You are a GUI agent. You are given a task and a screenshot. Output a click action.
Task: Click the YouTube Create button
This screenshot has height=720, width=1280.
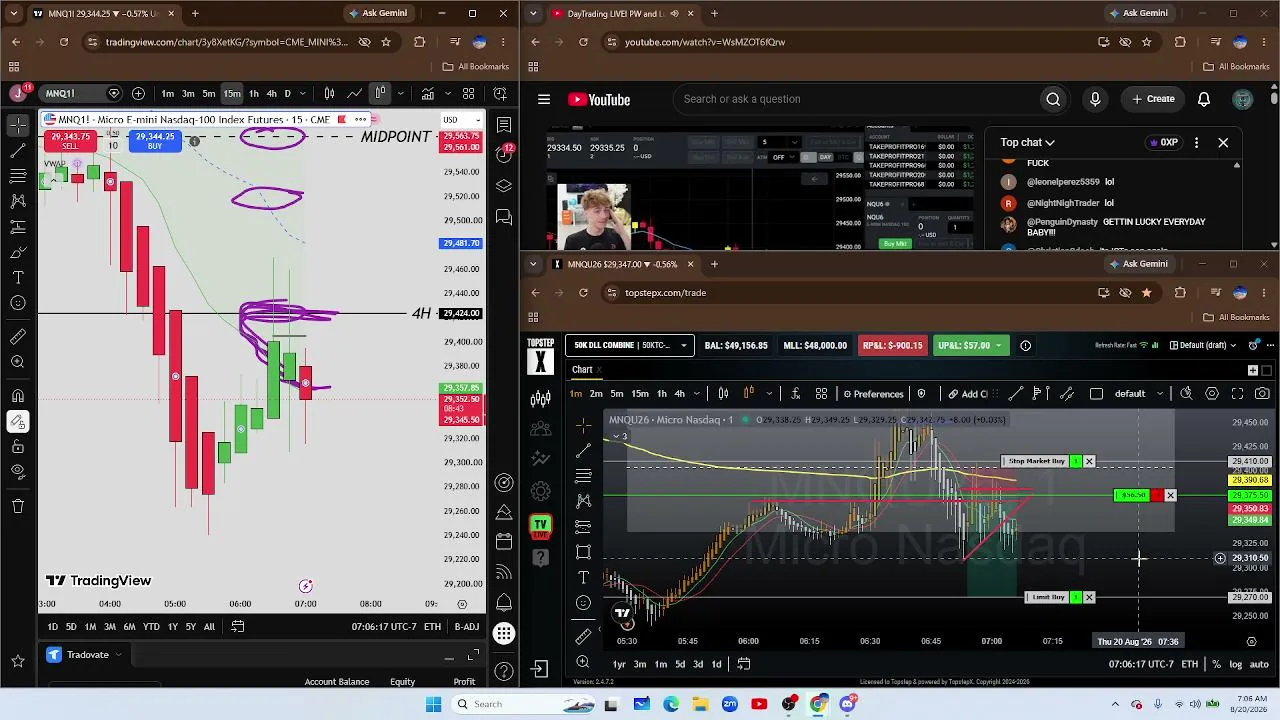pos(1153,99)
